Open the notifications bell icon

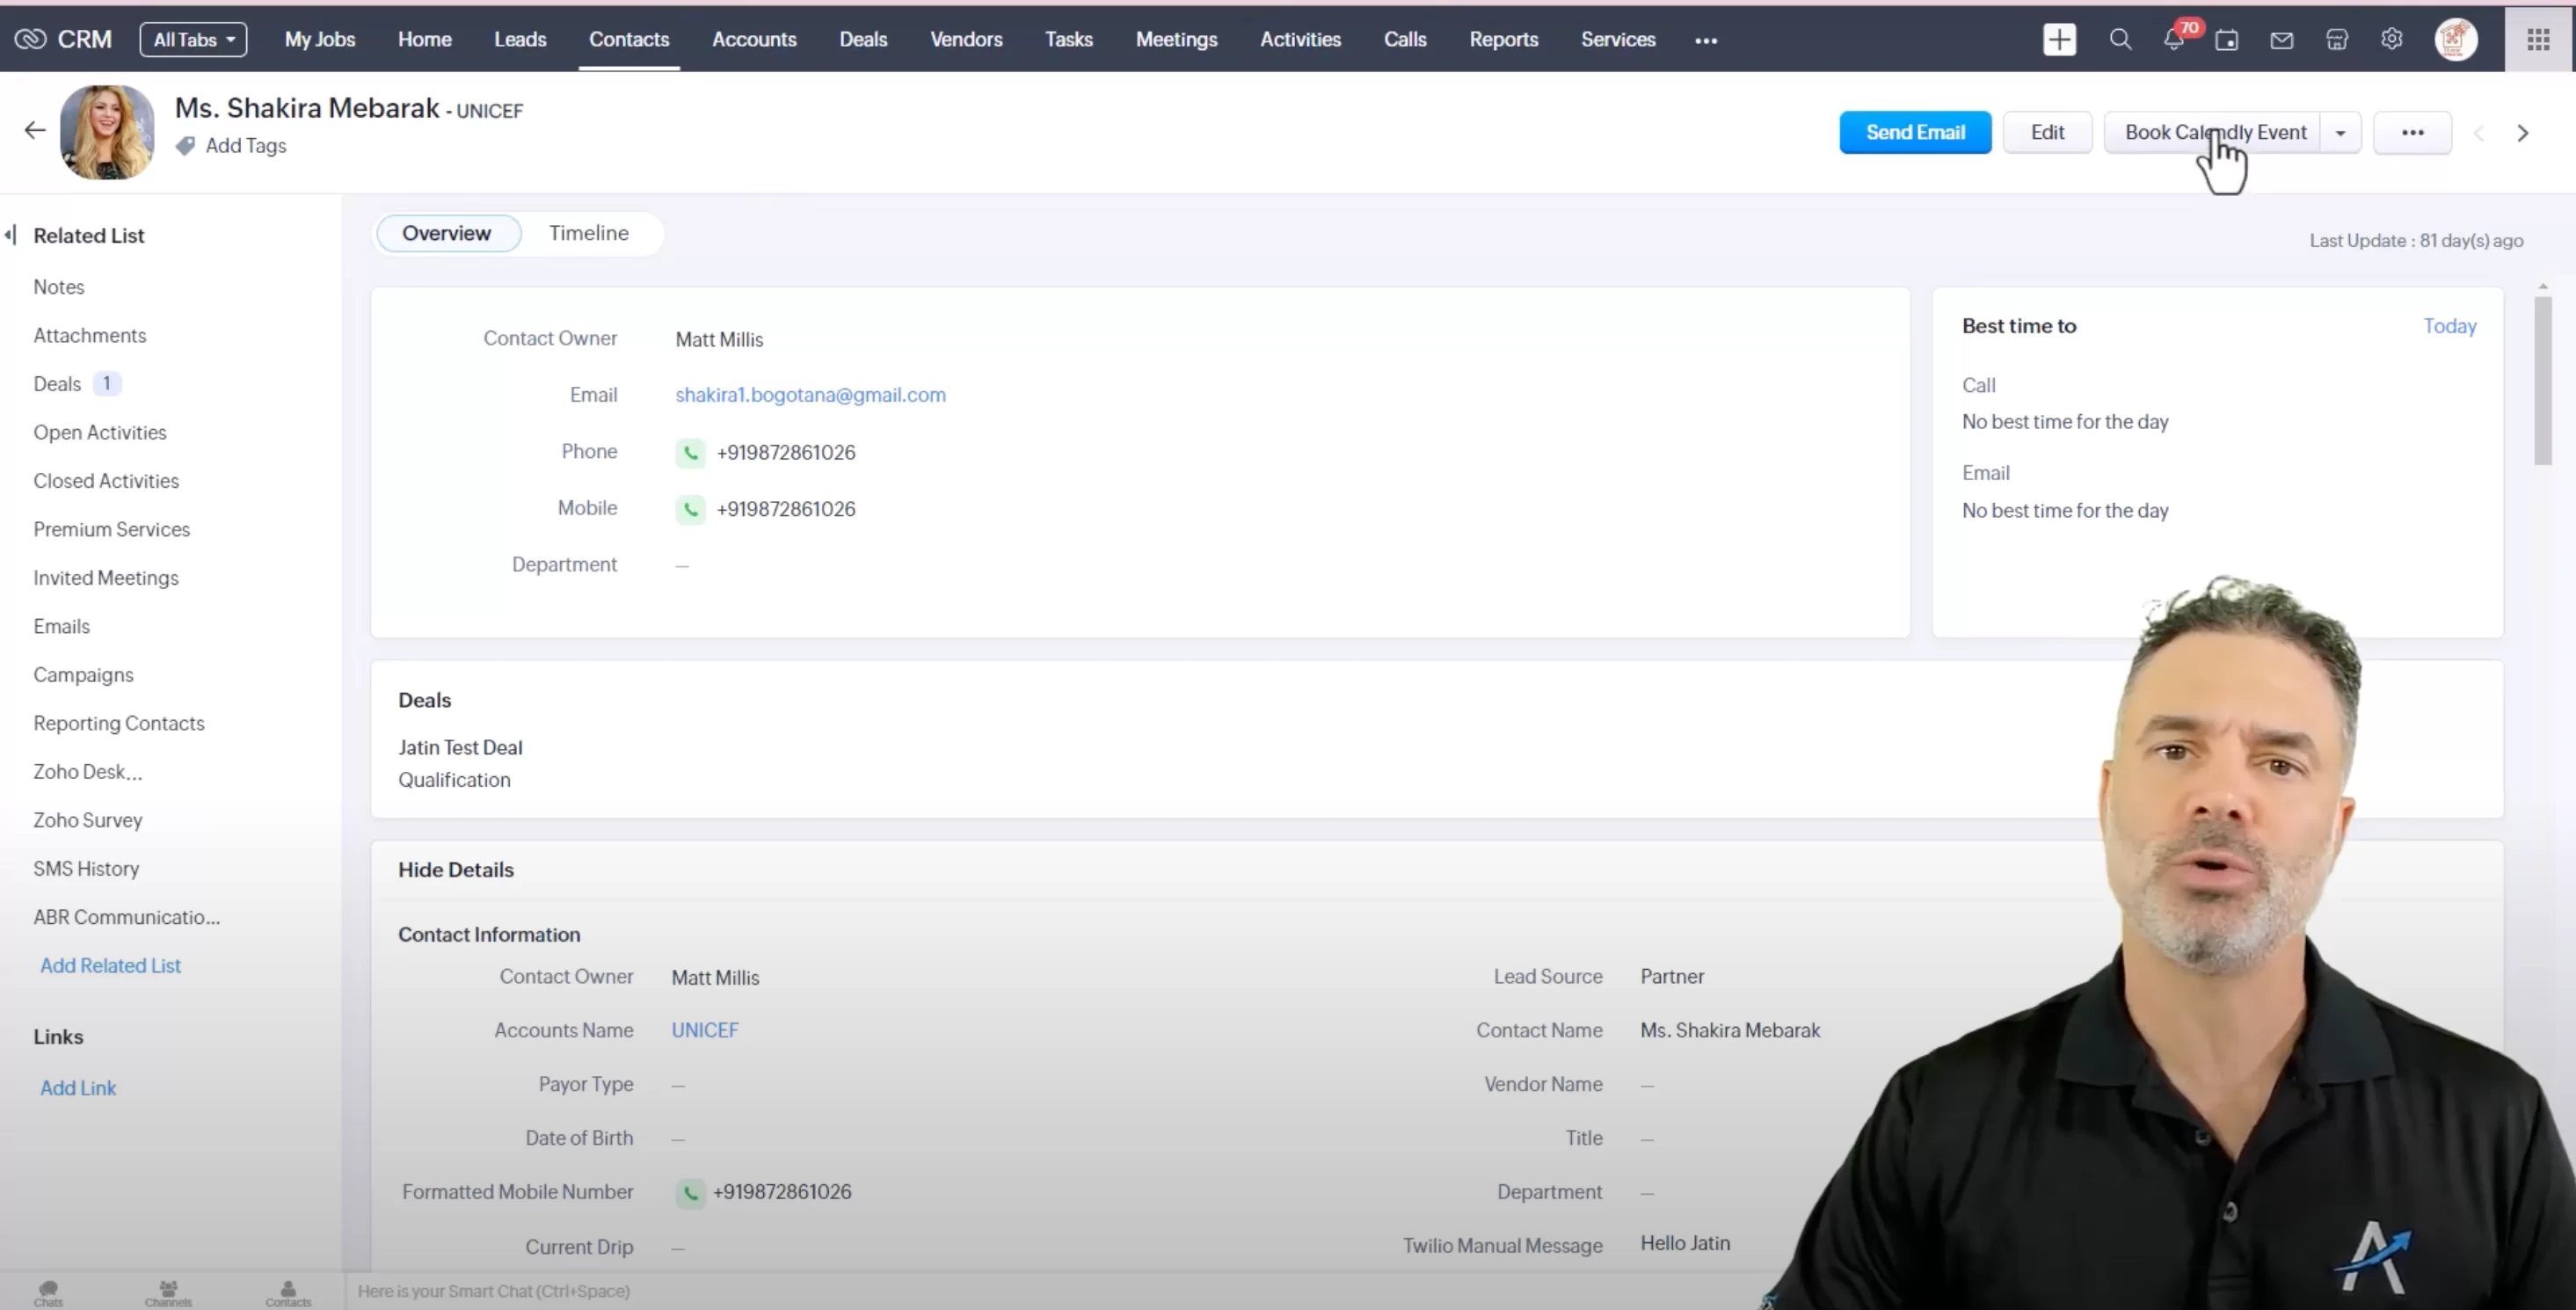(2173, 40)
